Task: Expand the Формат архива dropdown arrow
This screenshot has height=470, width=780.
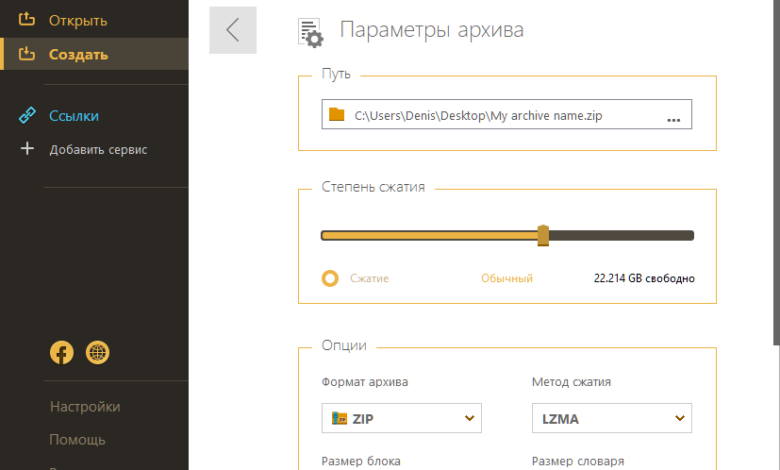Action: pos(469,418)
